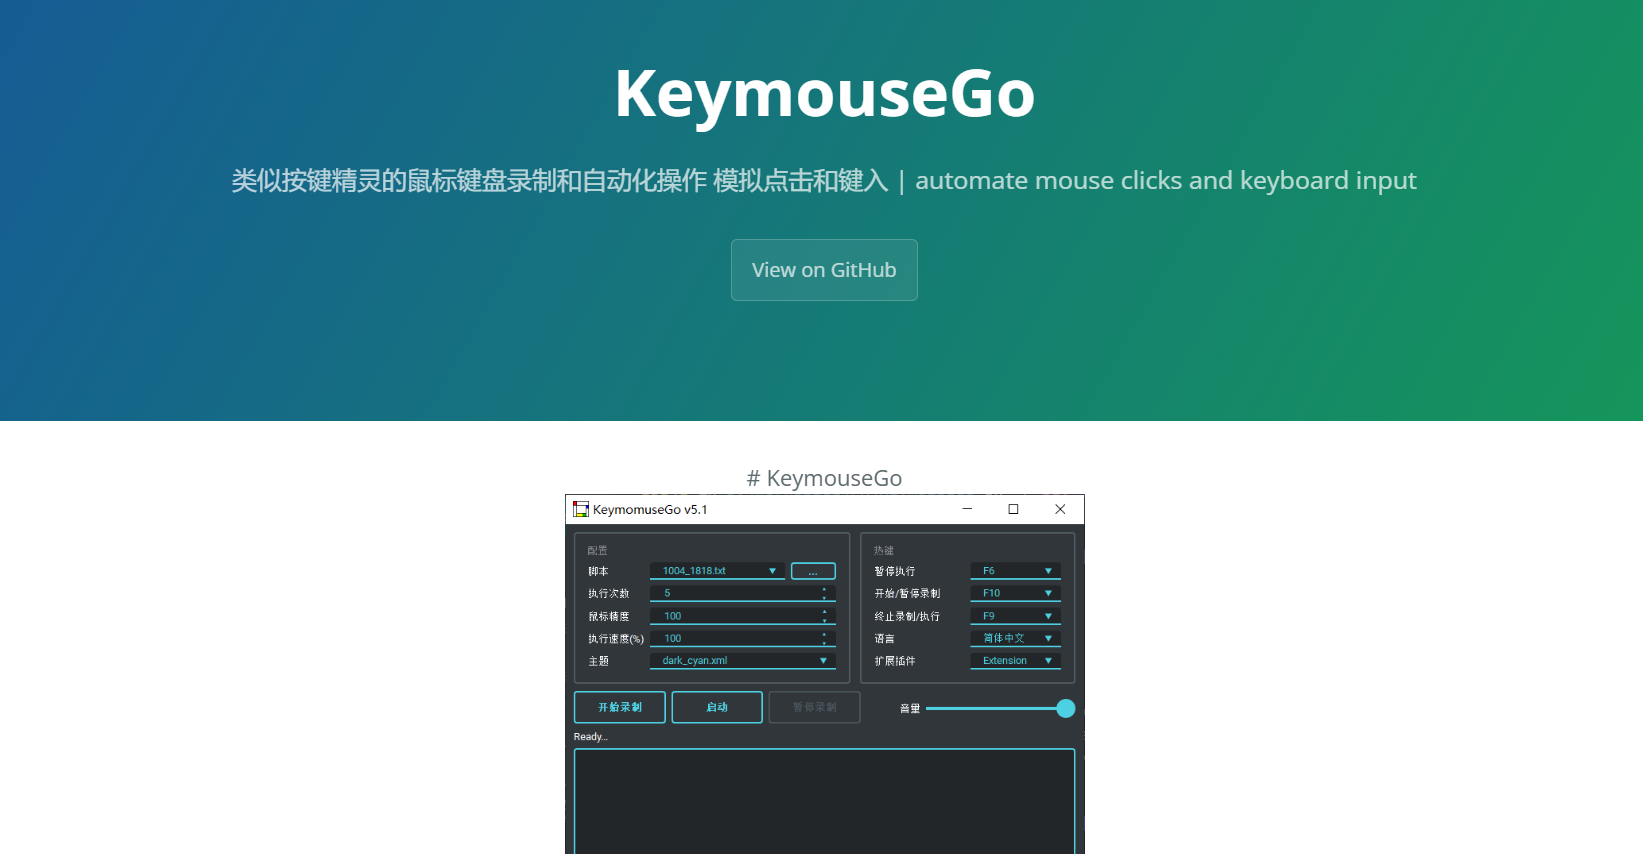Screen dimensions: 1643x854
Task: Click the '...' browse script button
Action: point(813,571)
